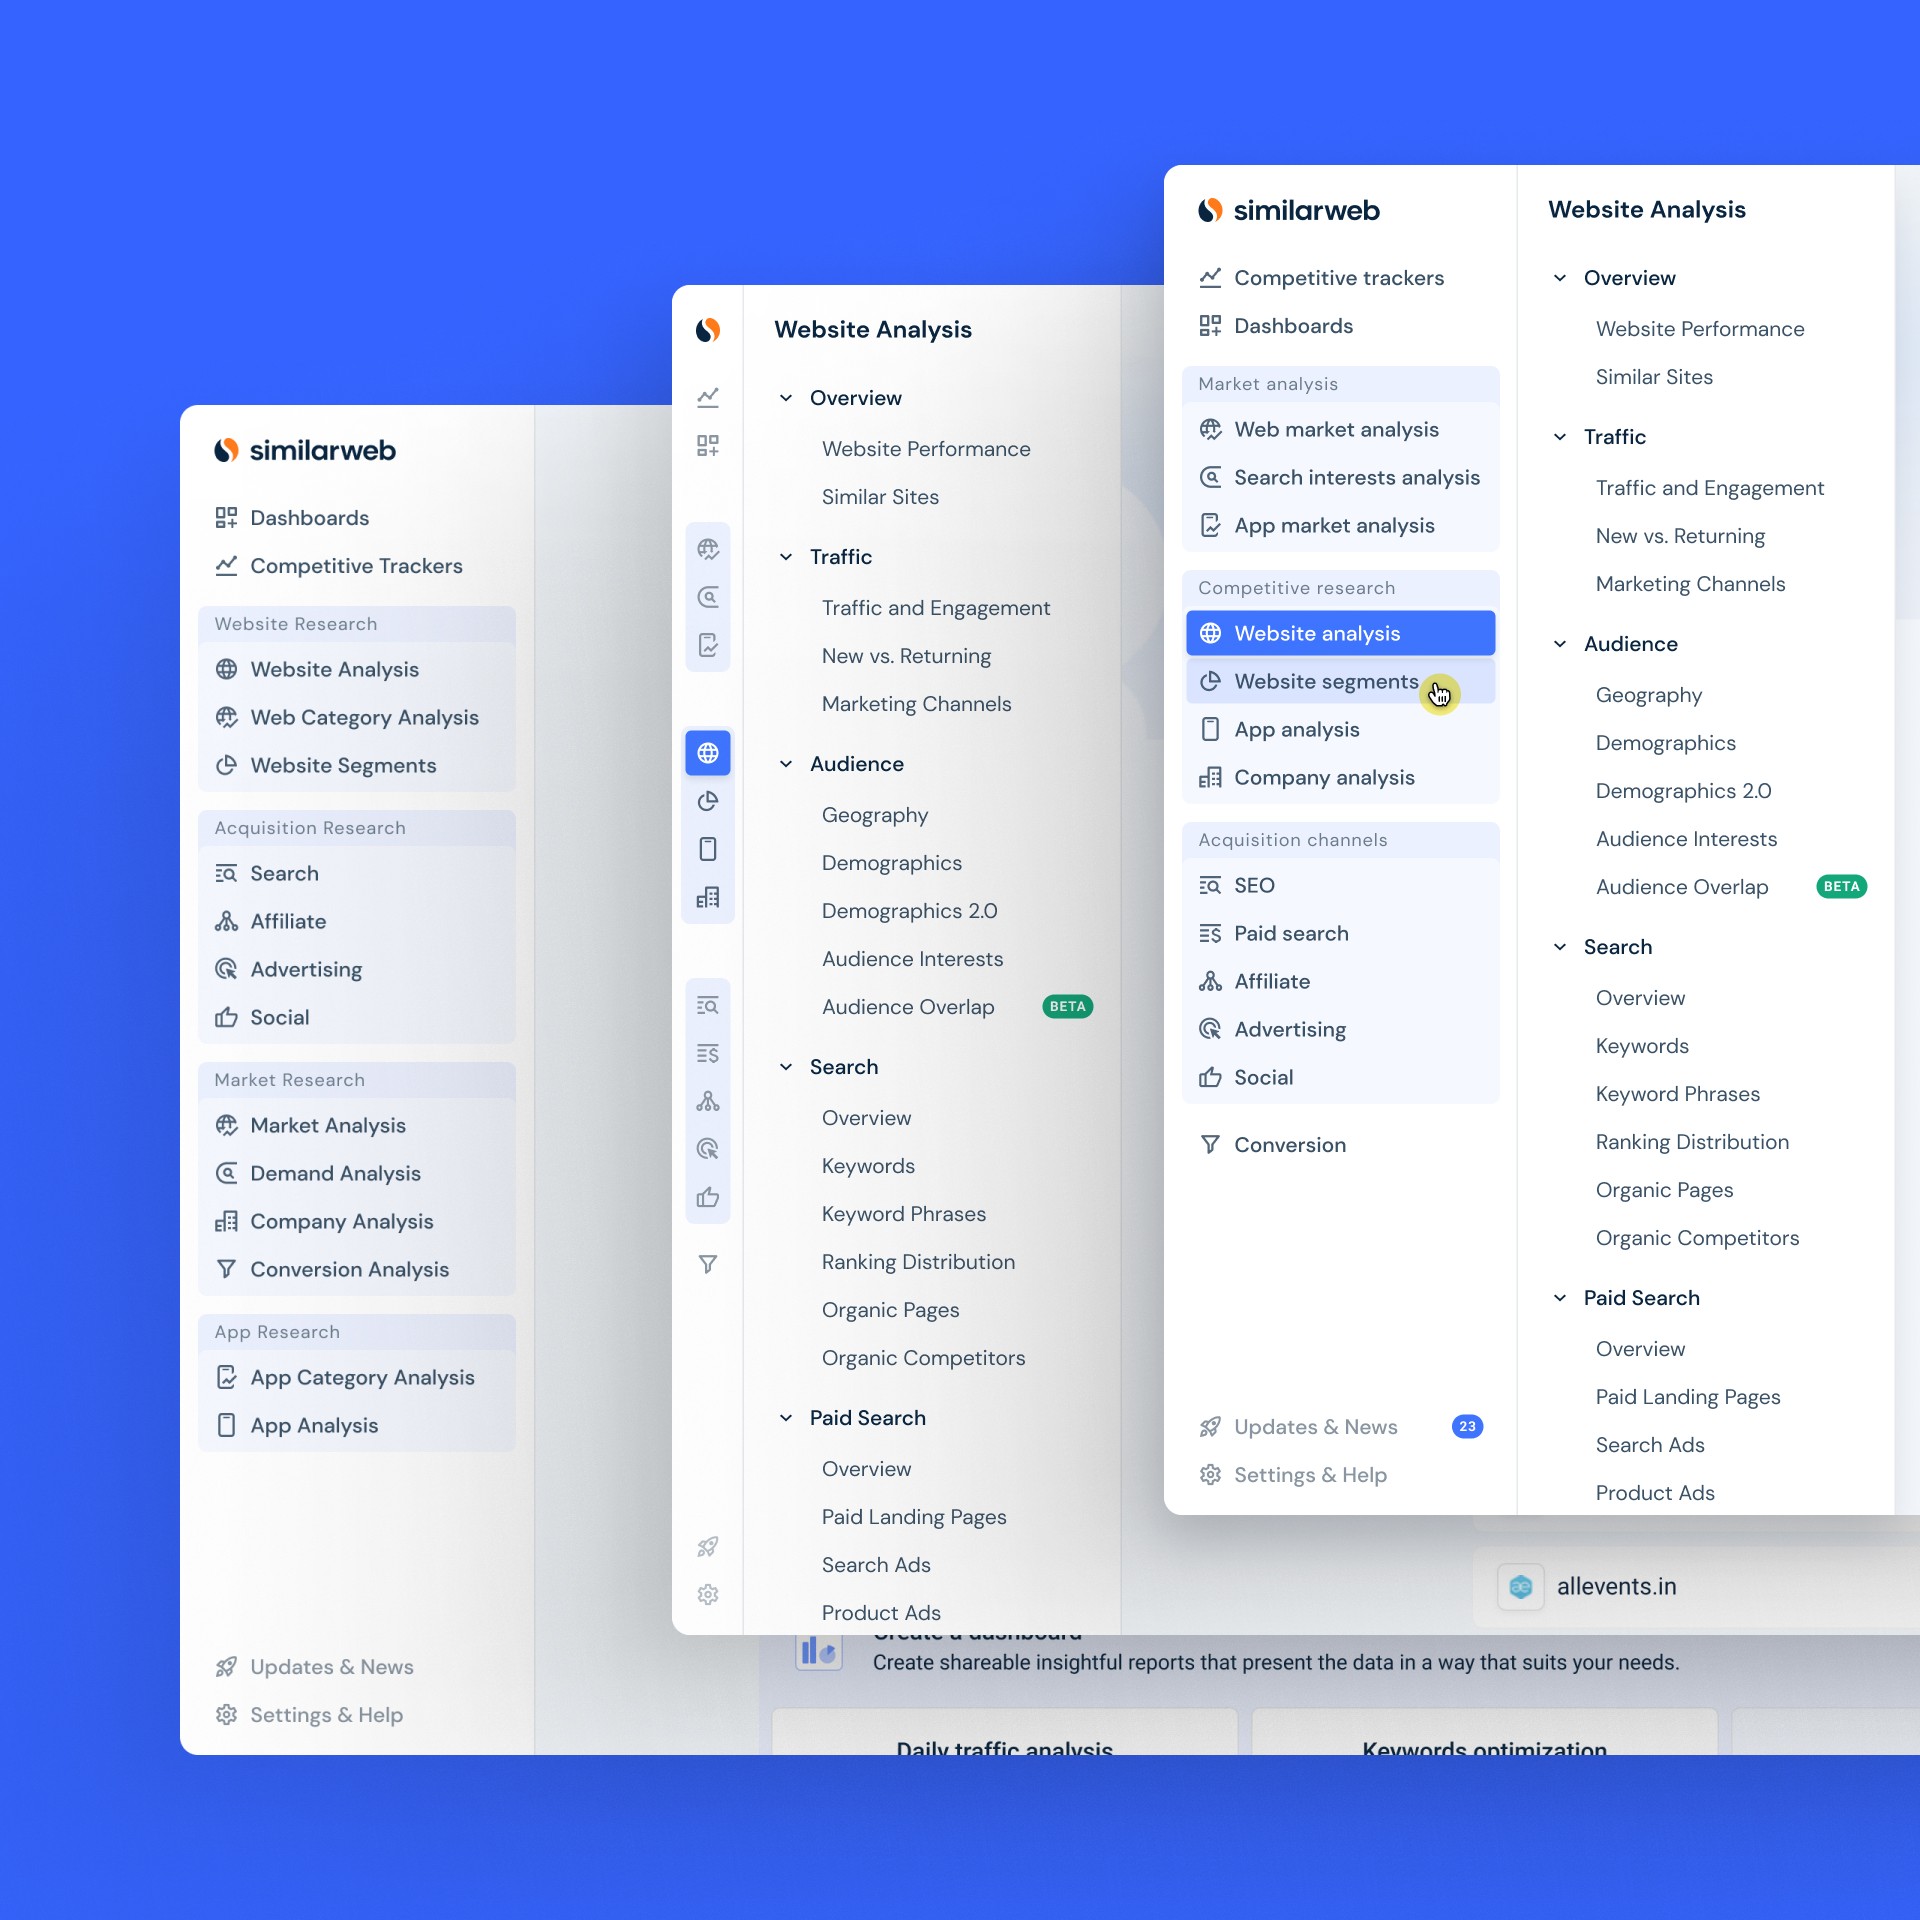Click the highlighted globe icon in collapsed sidebar
Image resolution: width=1920 pixels, height=1920 pixels.
[x=708, y=753]
